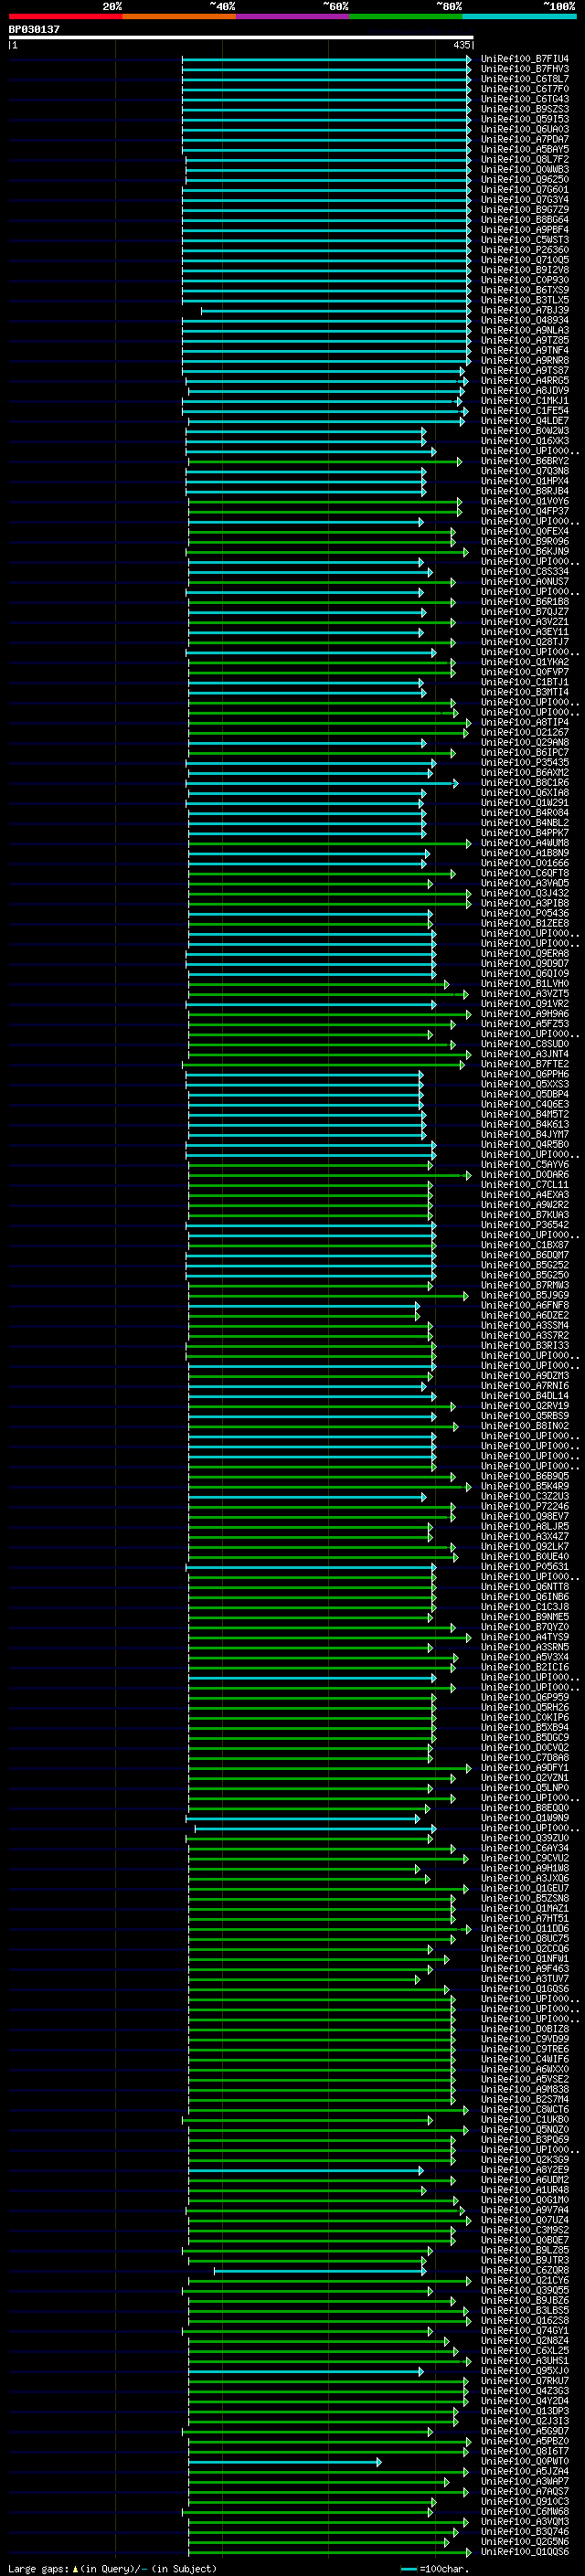Image resolution: width=585 pixels, height=2576 pixels.
Task: Select hit label UniRef100_C1MKJ1
Action: pyautogui.click(x=524, y=401)
